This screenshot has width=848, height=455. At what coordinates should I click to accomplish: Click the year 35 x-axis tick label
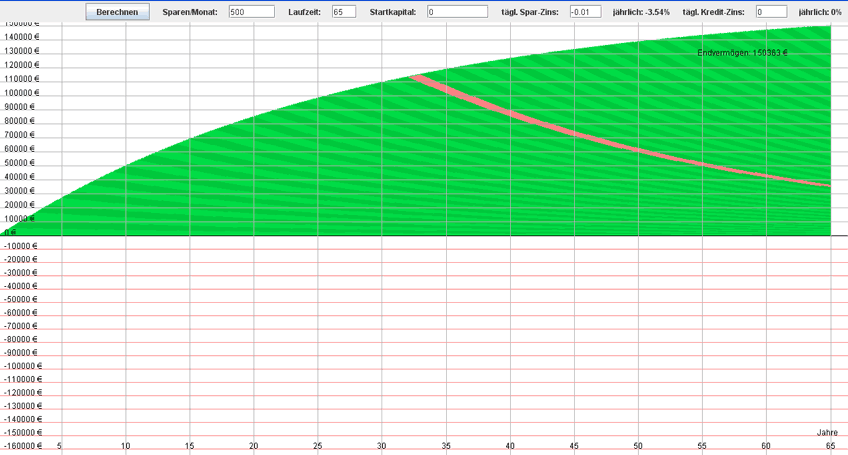446,446
